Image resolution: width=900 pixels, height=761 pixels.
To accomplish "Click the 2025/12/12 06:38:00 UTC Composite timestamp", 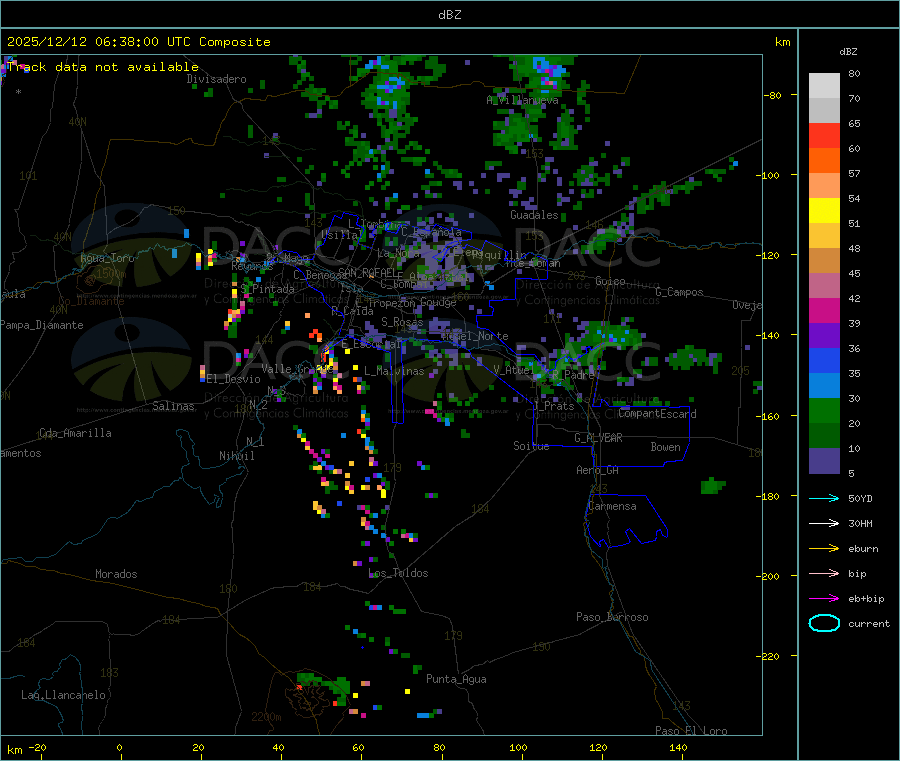I will tap(138, 42).
